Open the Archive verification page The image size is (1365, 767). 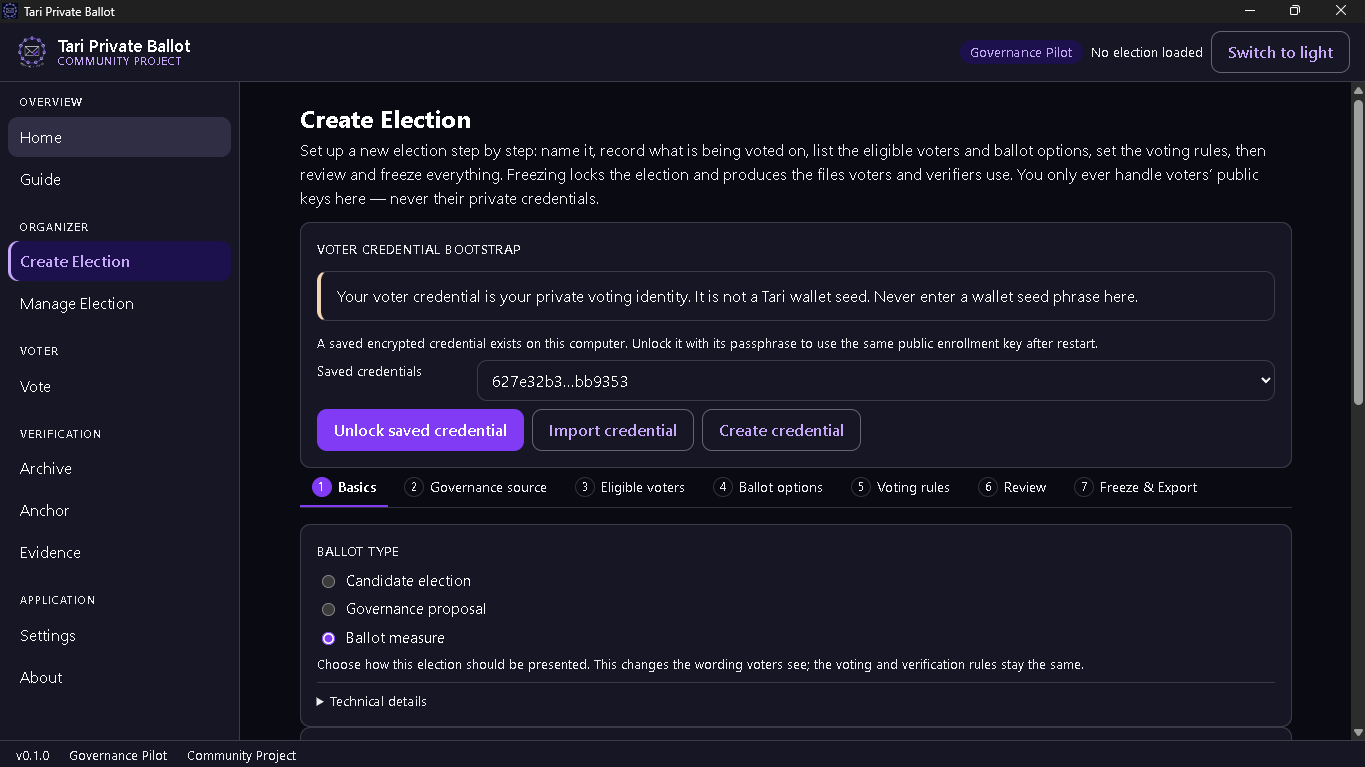119,468
